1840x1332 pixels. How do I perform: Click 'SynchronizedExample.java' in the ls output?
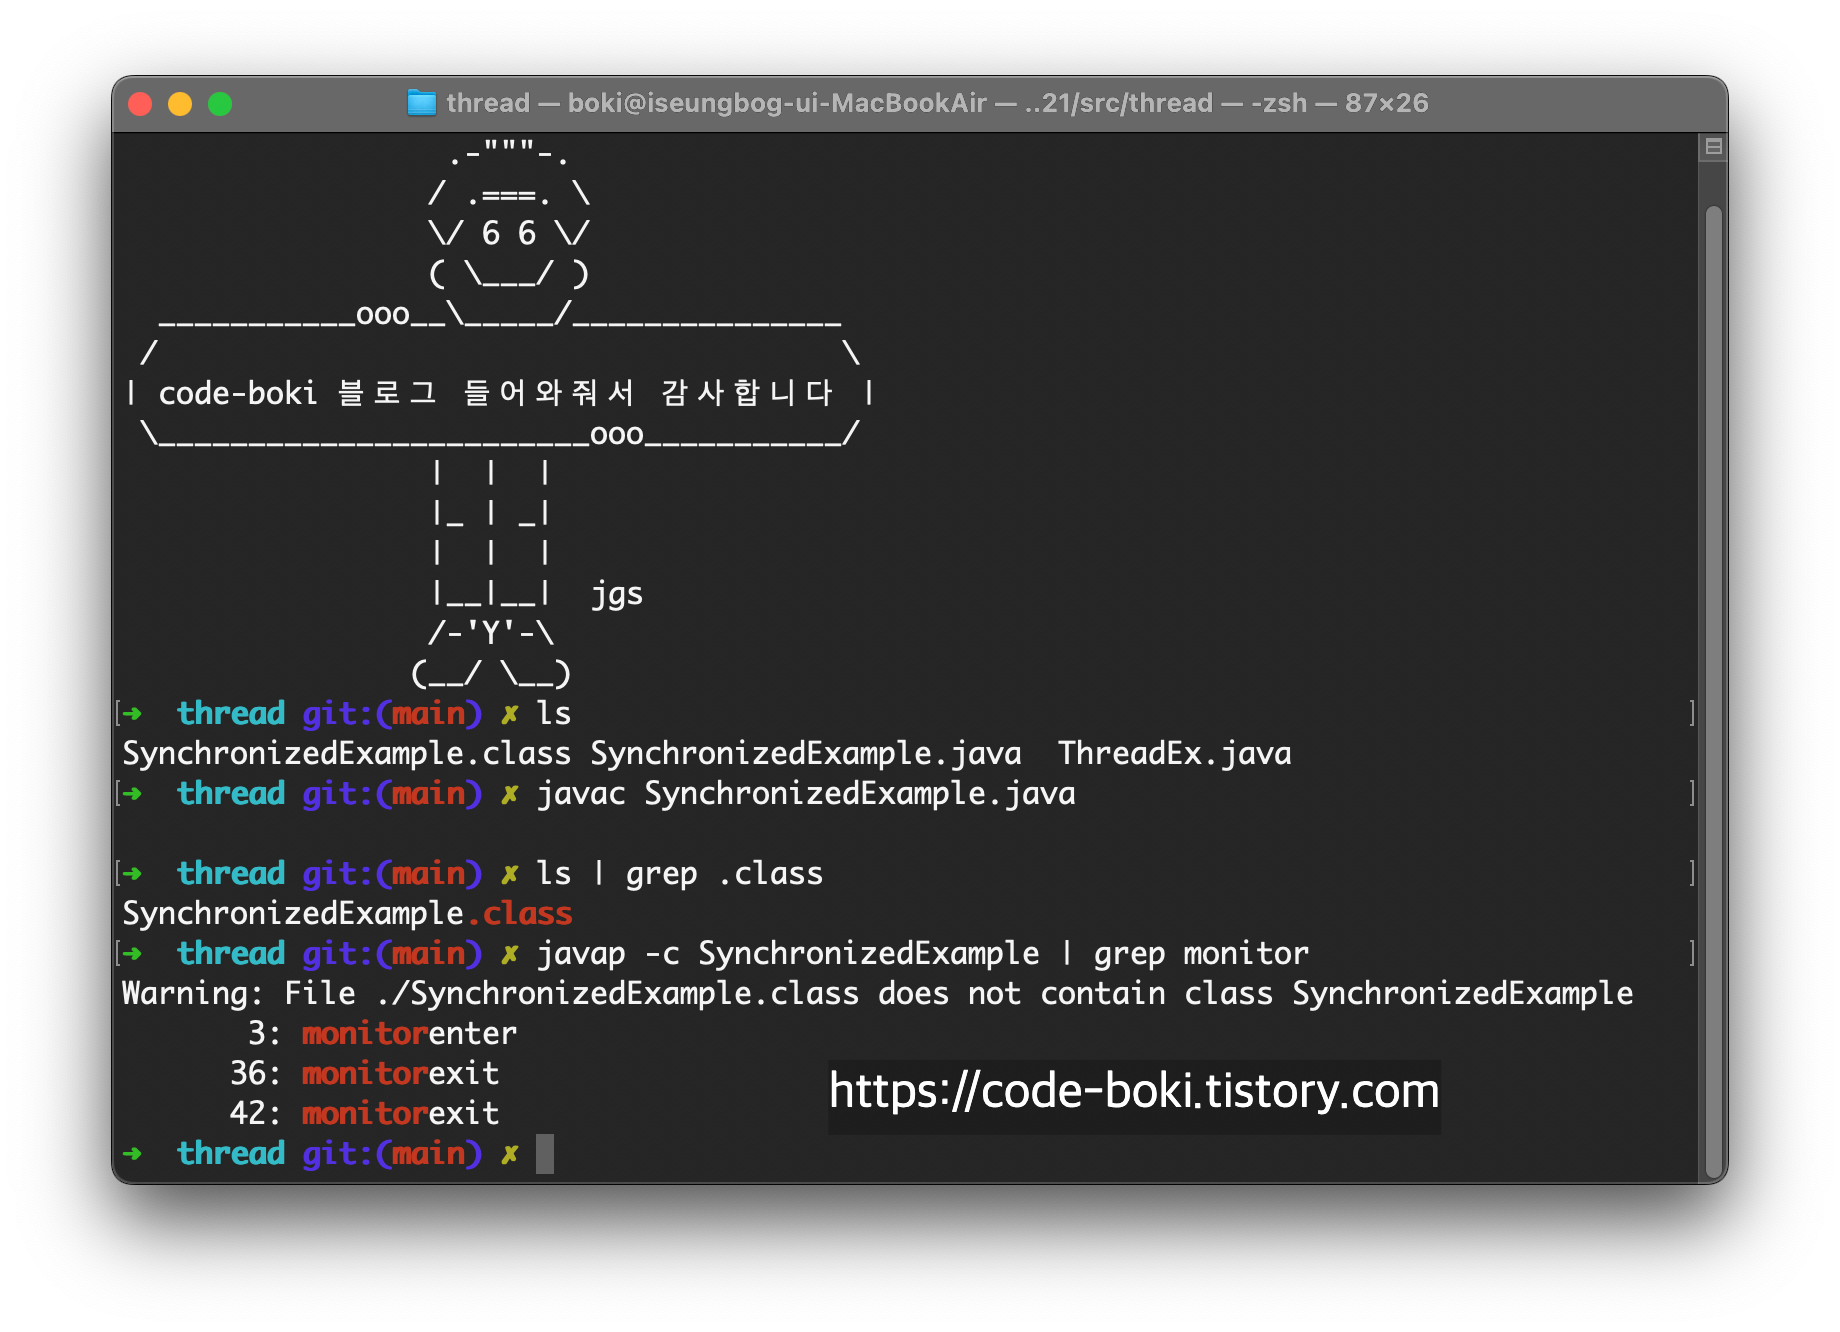coord(806,753)
